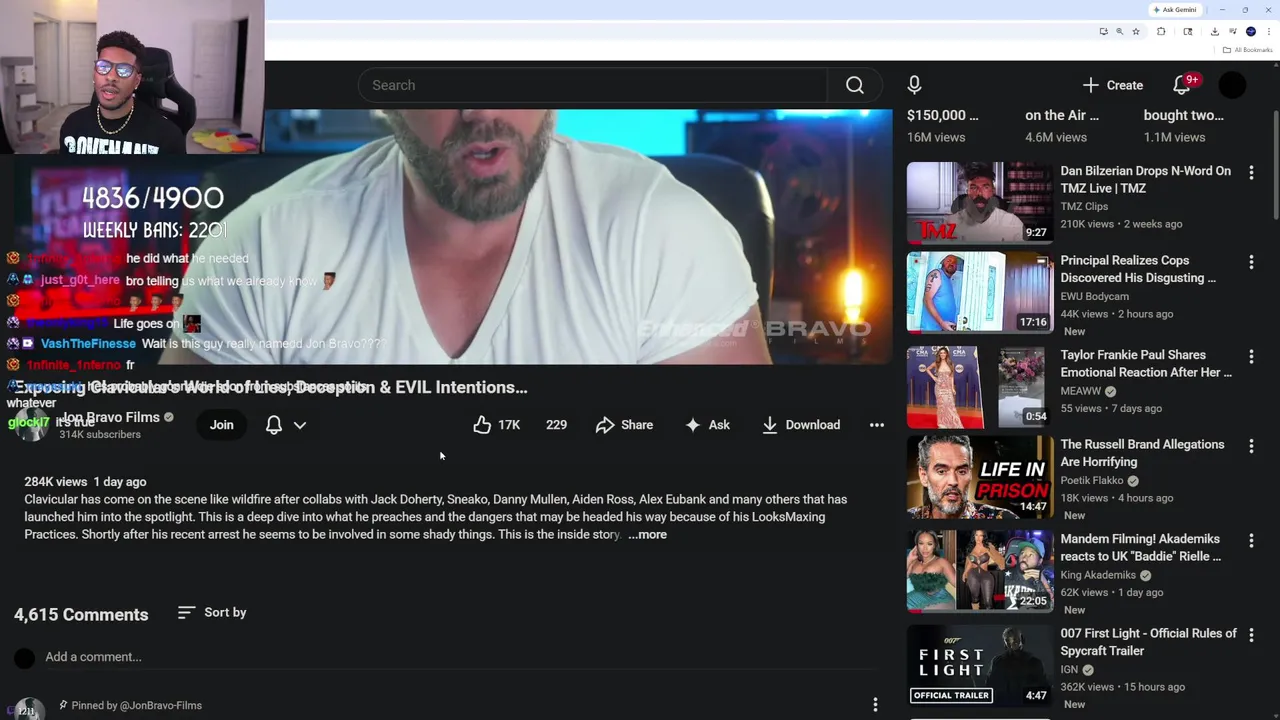The height and width of the screenshot is (720, 1280).
Task: Open Chrome downloads tray icon
Action: (x=1215, y=32)
